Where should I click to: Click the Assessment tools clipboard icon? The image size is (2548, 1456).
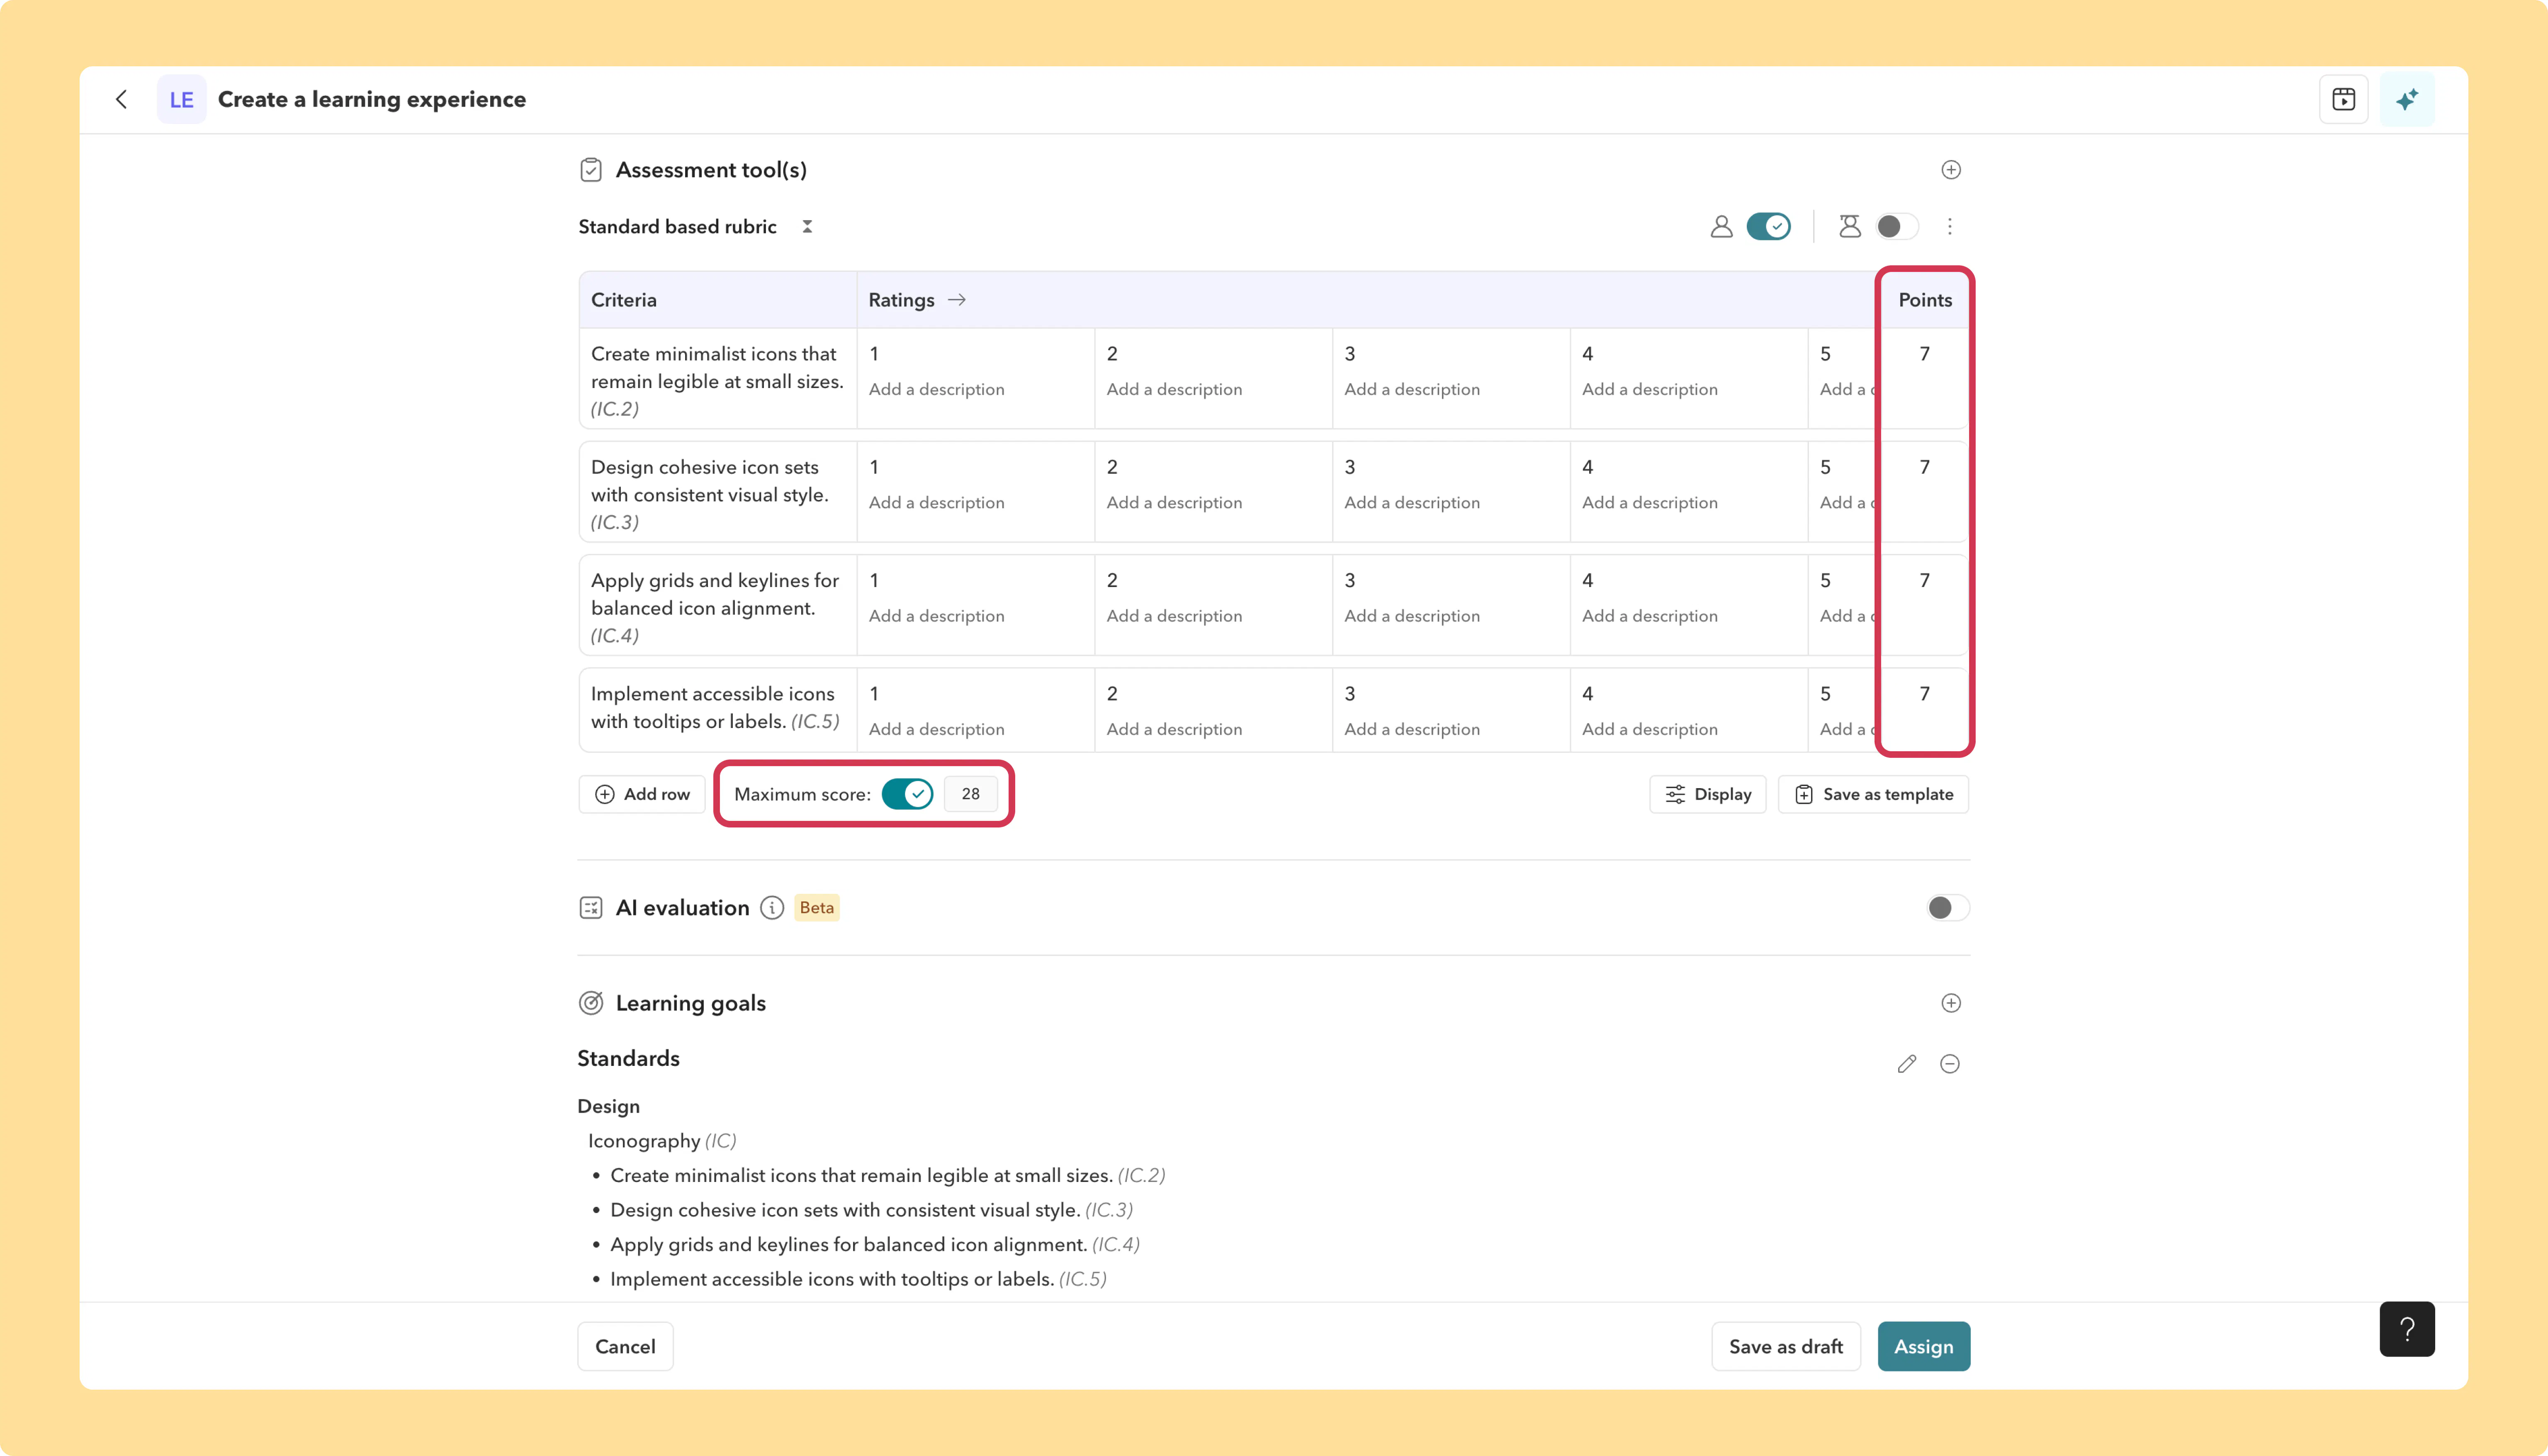[591, 170]
